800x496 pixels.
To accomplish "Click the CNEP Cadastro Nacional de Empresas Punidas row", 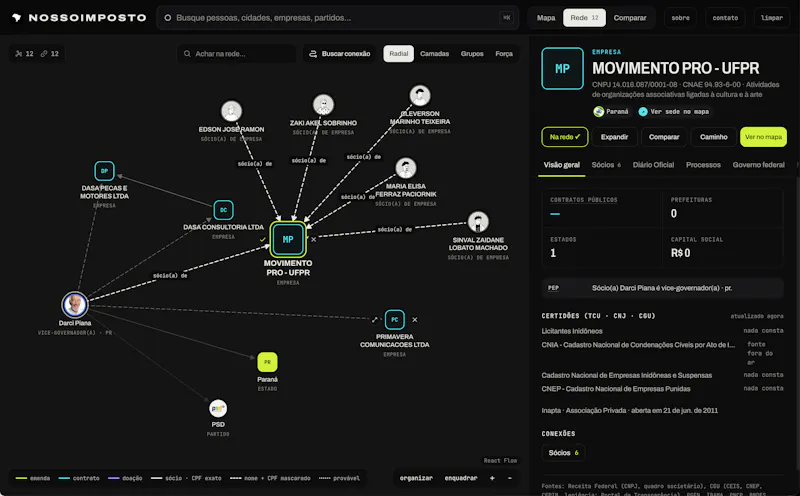I will click(662, 388).
